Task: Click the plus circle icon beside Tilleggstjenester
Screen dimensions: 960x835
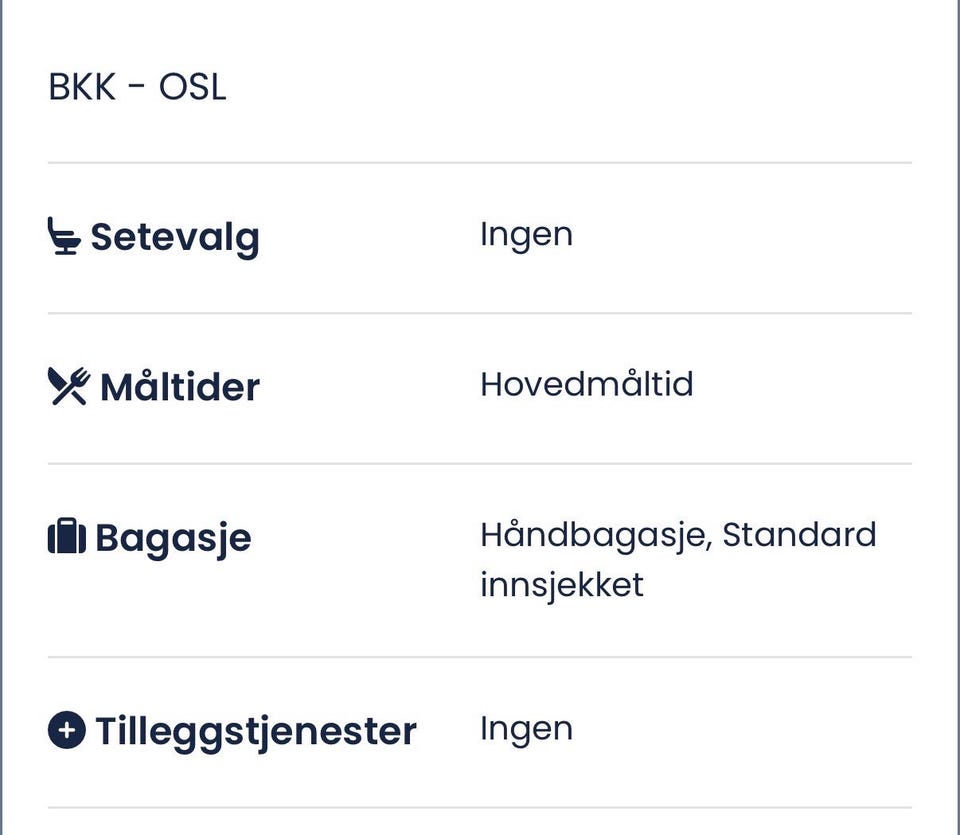Action: [x=66, y=730]
